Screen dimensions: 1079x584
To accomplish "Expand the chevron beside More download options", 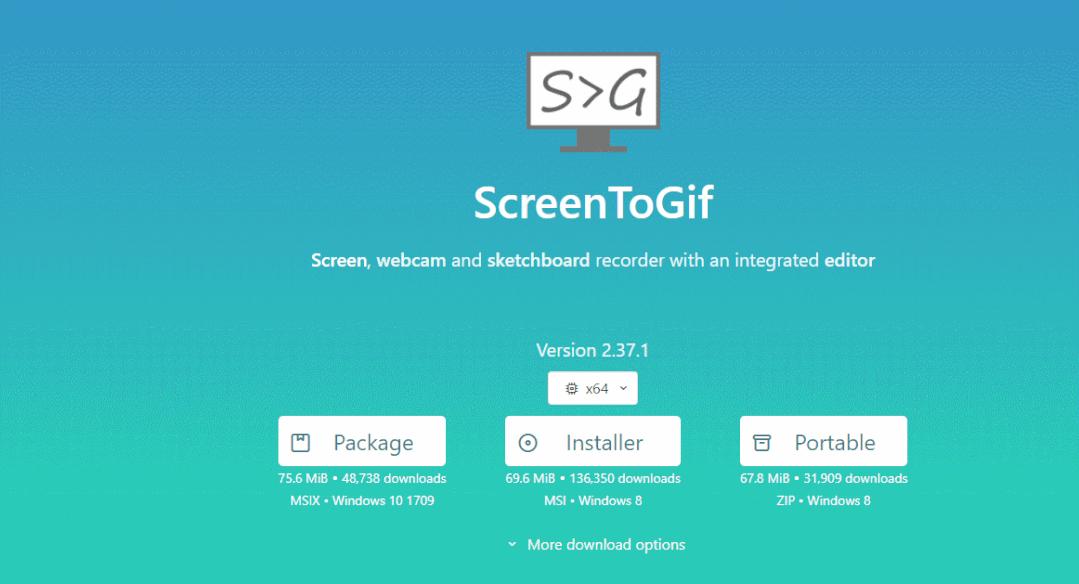I will point(512,544).
